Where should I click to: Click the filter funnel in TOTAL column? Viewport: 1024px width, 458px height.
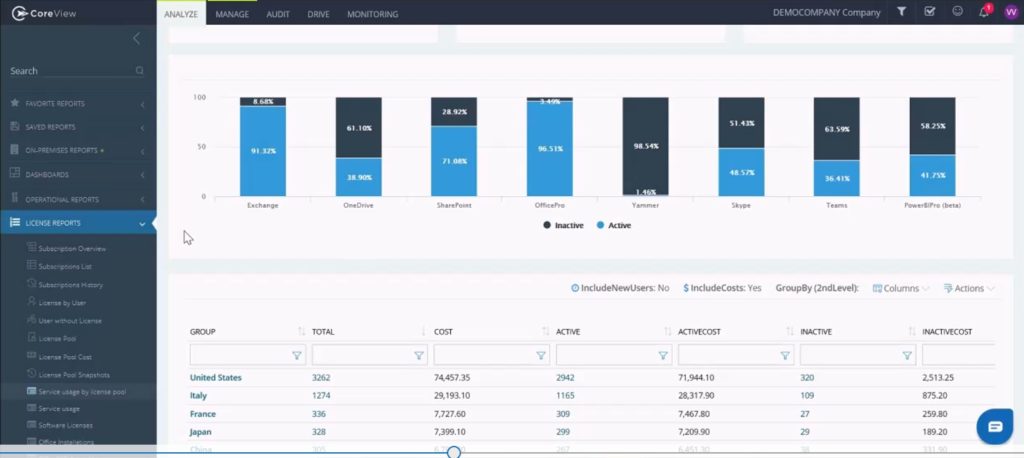419,355
